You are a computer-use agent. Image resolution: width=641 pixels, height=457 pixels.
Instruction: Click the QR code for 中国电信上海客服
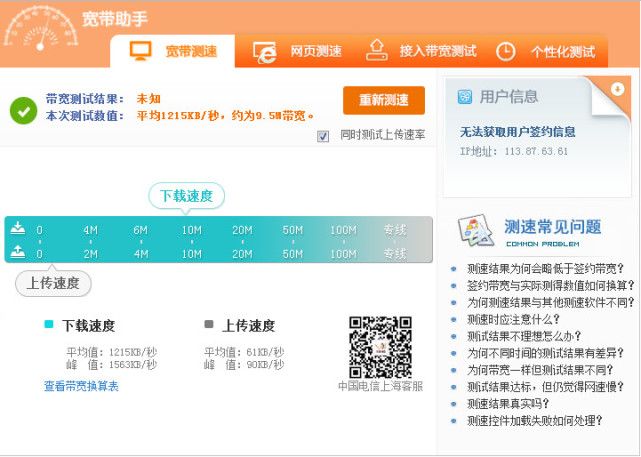(379, 346)
